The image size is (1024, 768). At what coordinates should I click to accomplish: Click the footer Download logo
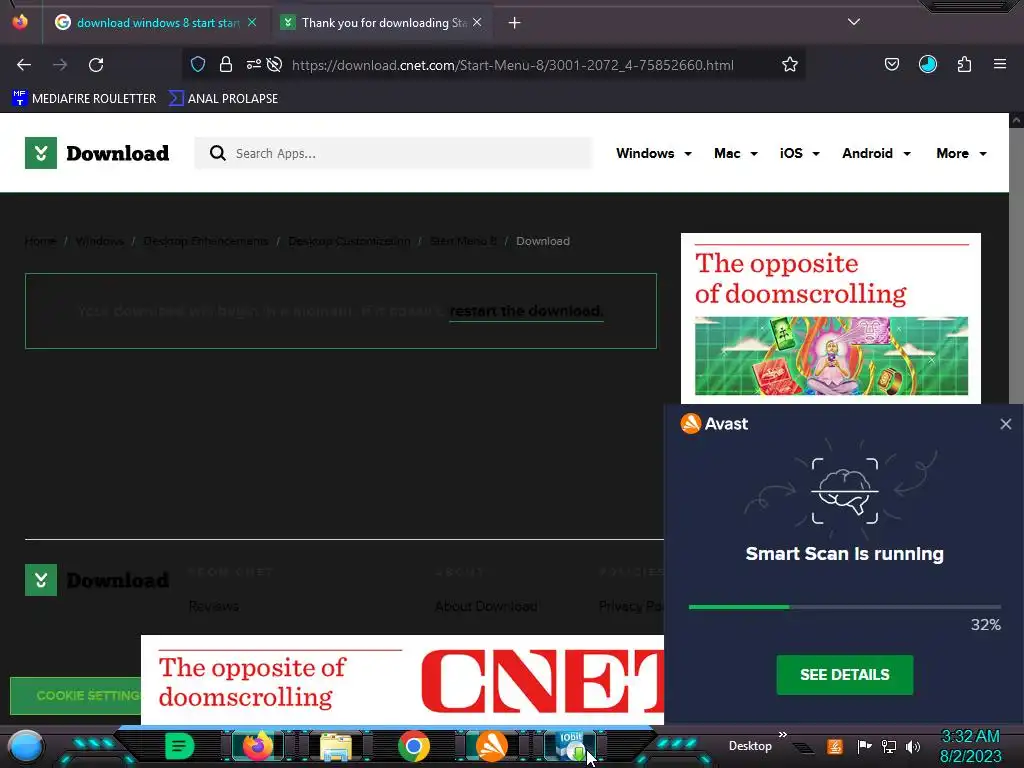97,580
